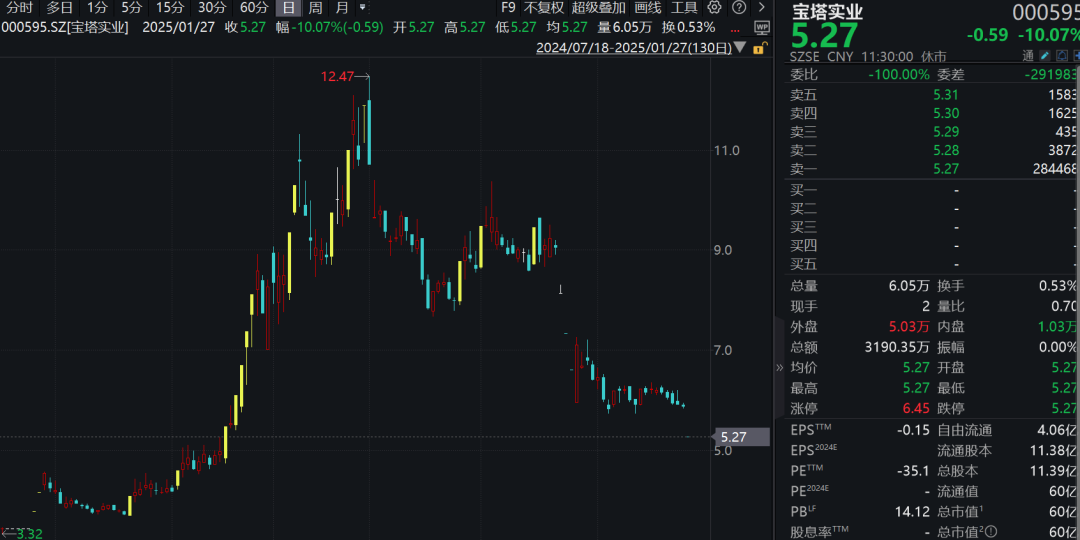This screenshot has height=540, width=1080.
Task: Open chart settings gear icon
Action: coord(713,8)
